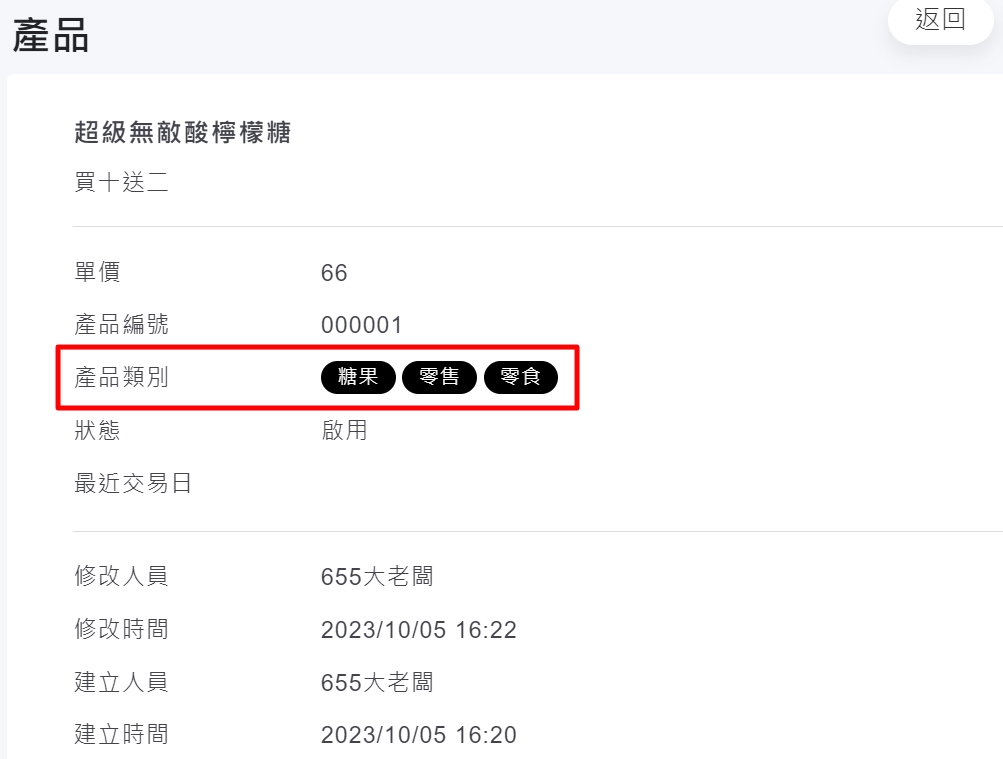Click the 零售 category tag
Viewport: 1003px width, 759px height.
click(x=439, y=377)
